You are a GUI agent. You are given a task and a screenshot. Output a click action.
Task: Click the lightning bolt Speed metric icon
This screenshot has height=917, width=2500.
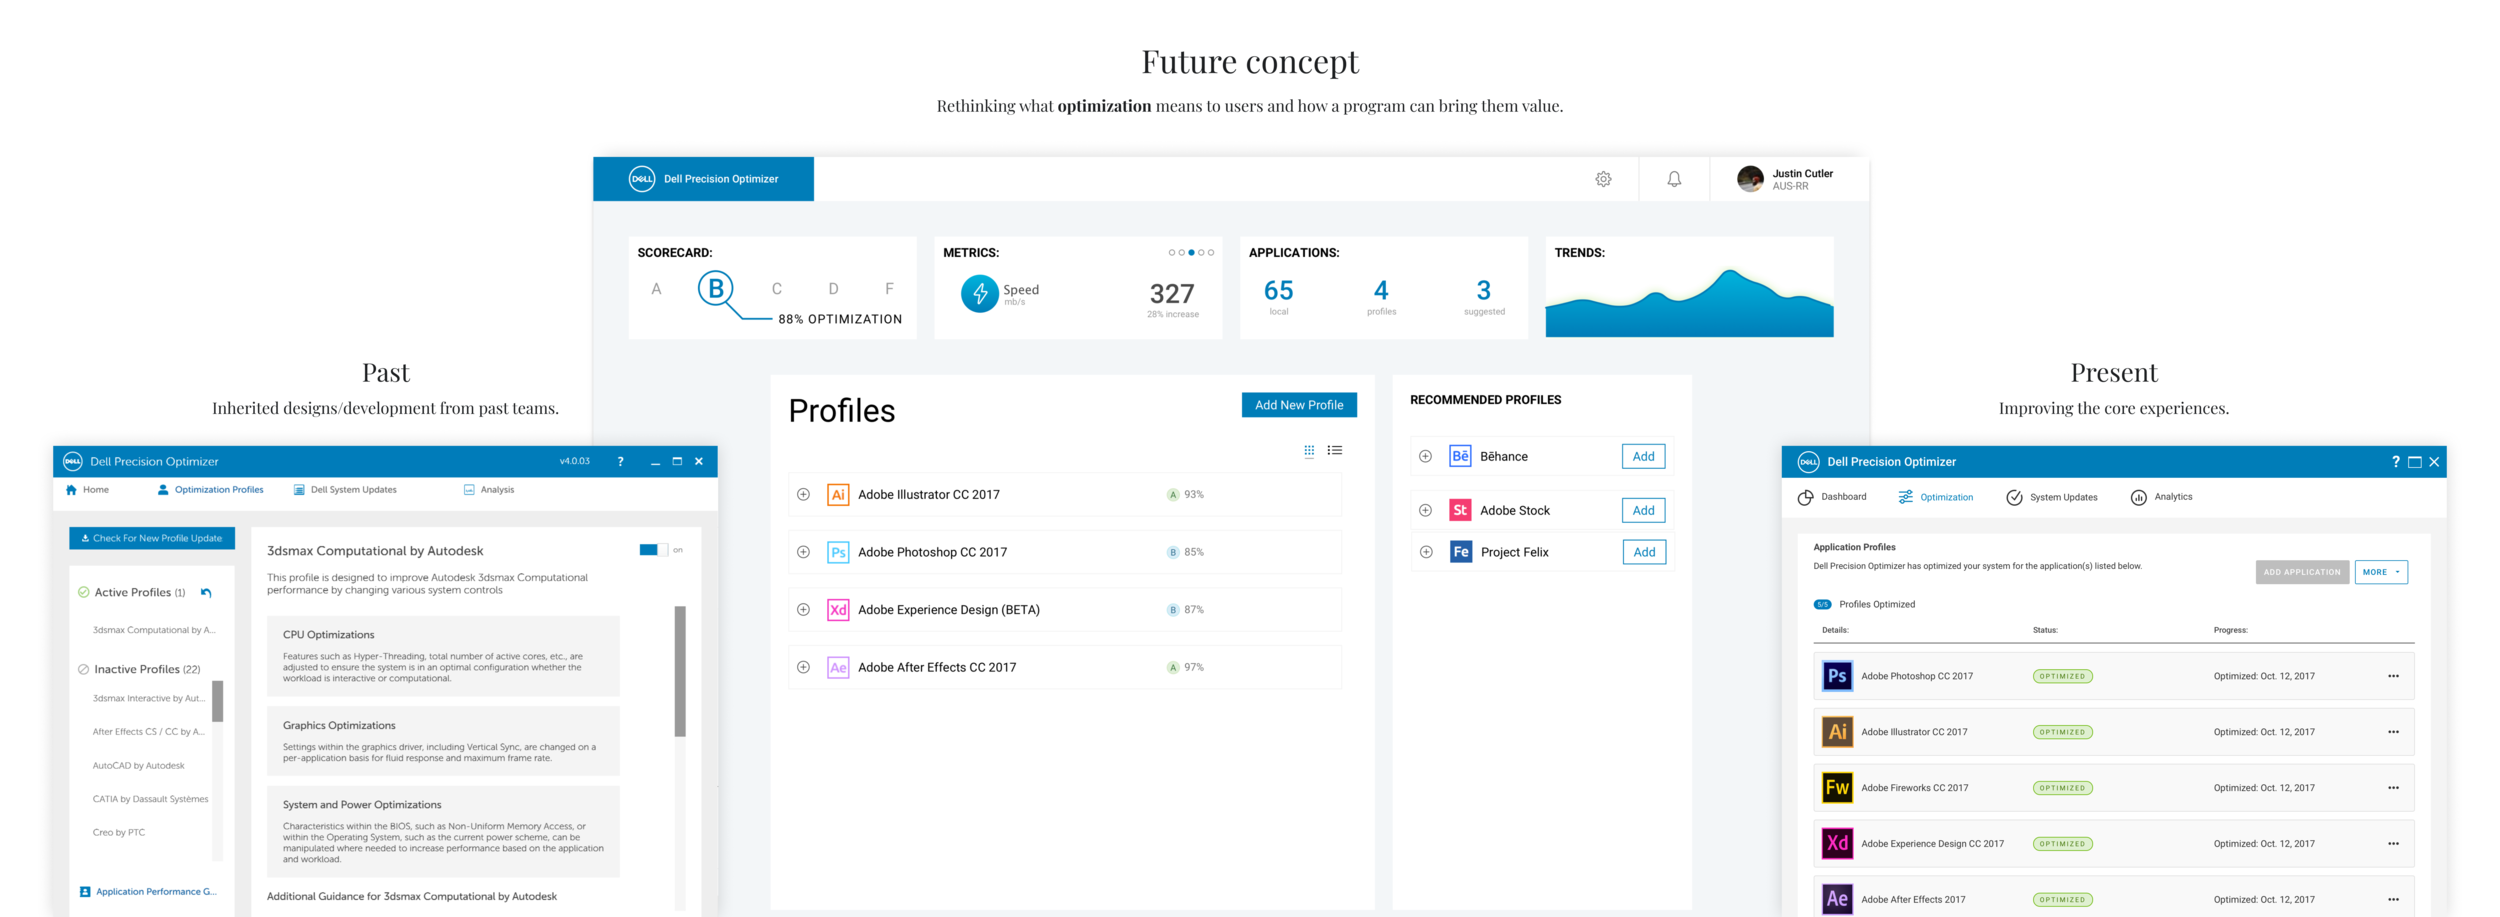click(980, 294)
